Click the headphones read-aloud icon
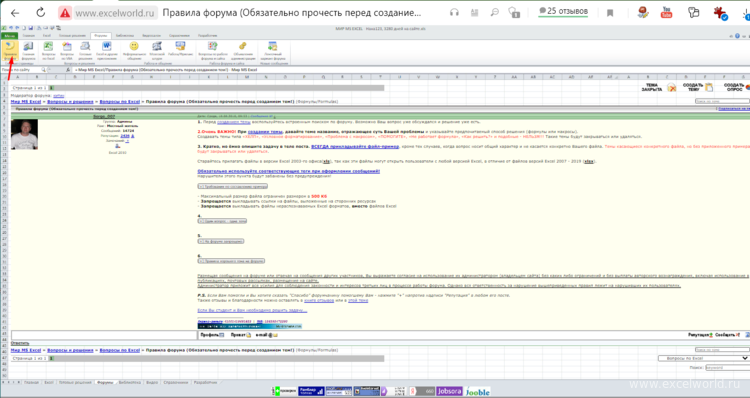 pos(454,13)
